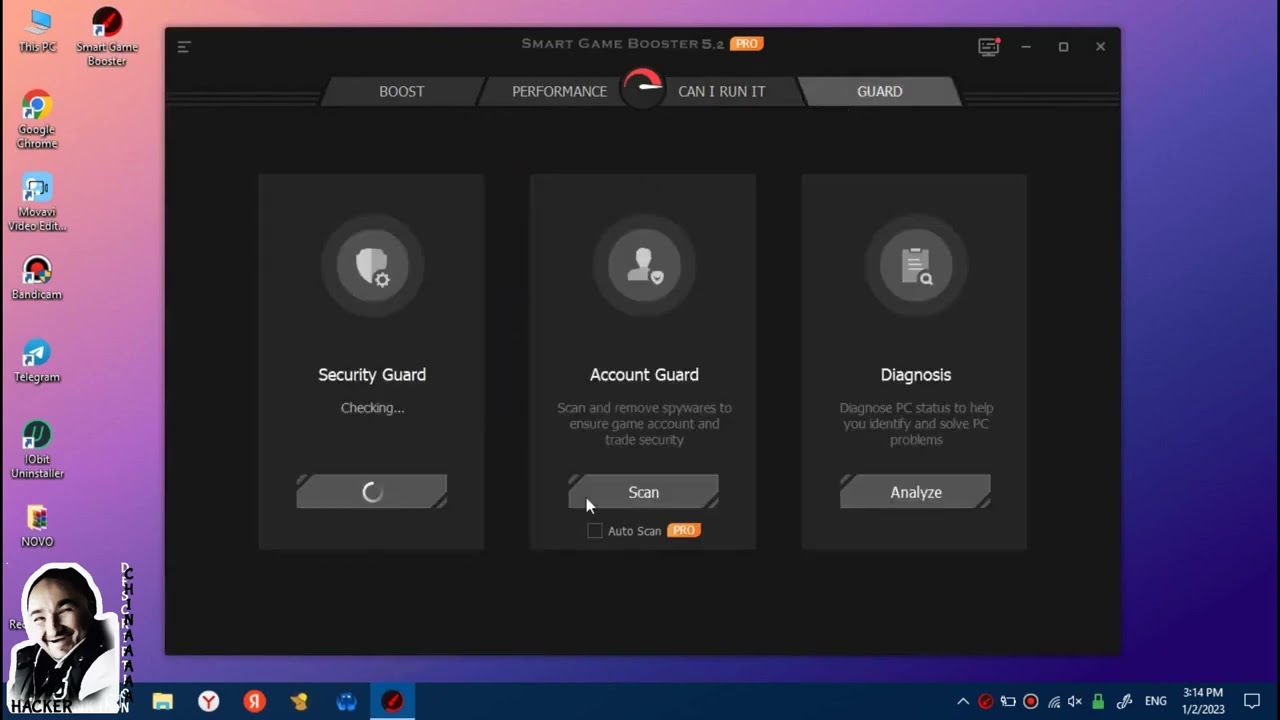Click the Security Guard heading
Viewport: 1280px width, 720px height.
(372, 375)
